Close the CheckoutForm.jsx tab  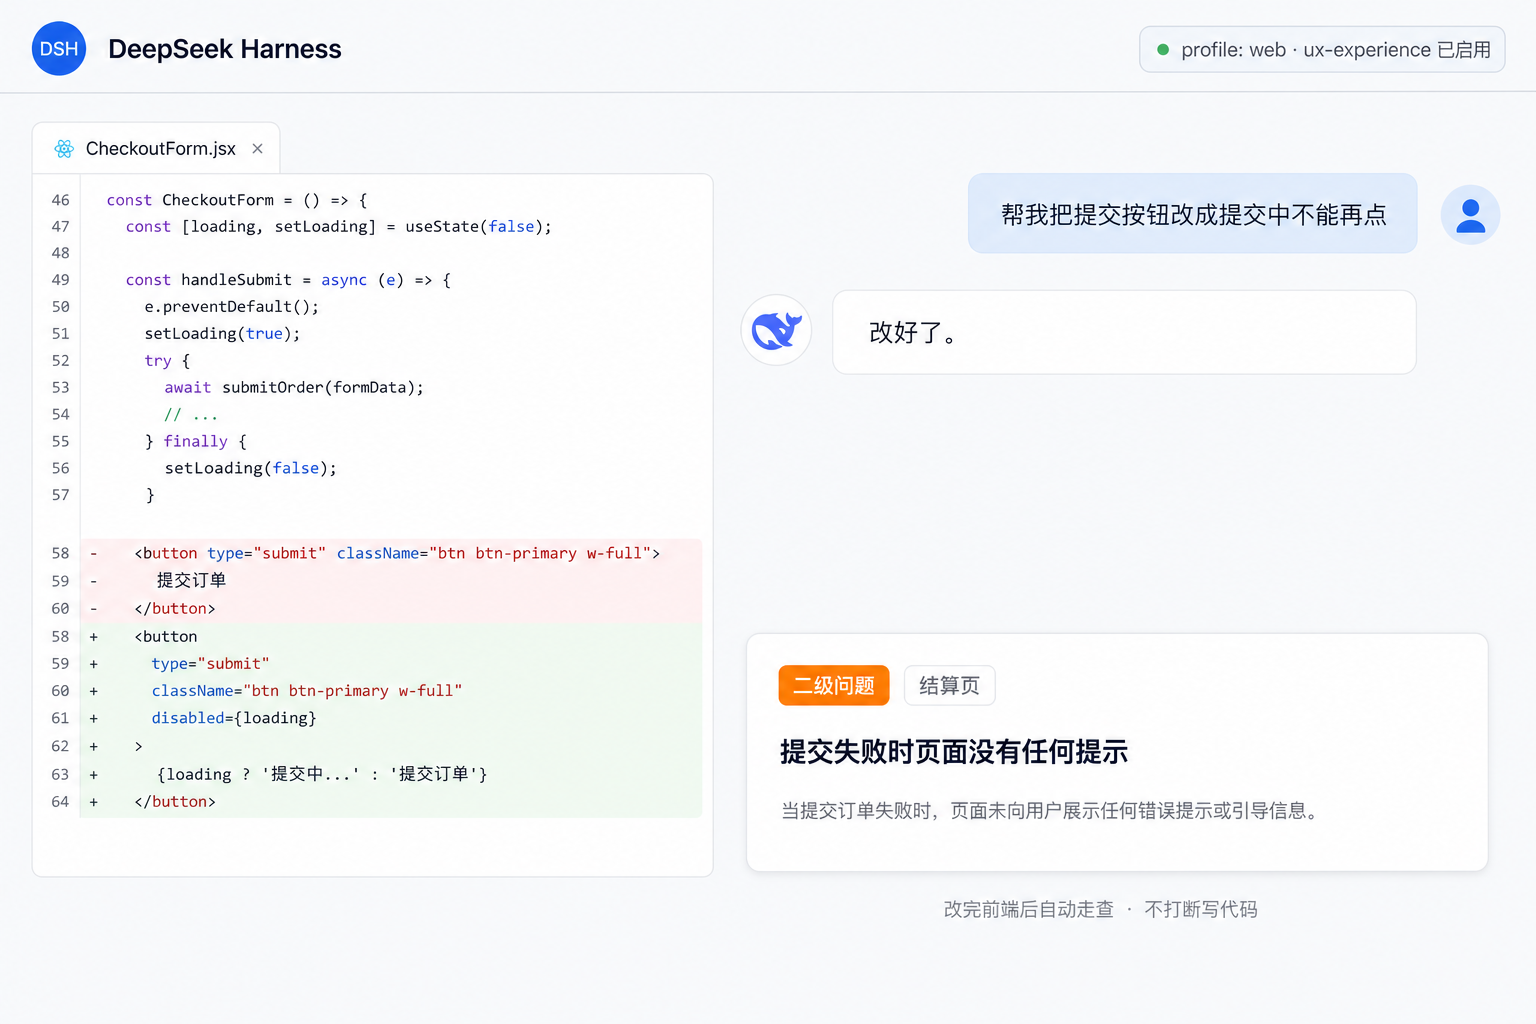click(x=257, y=149)
